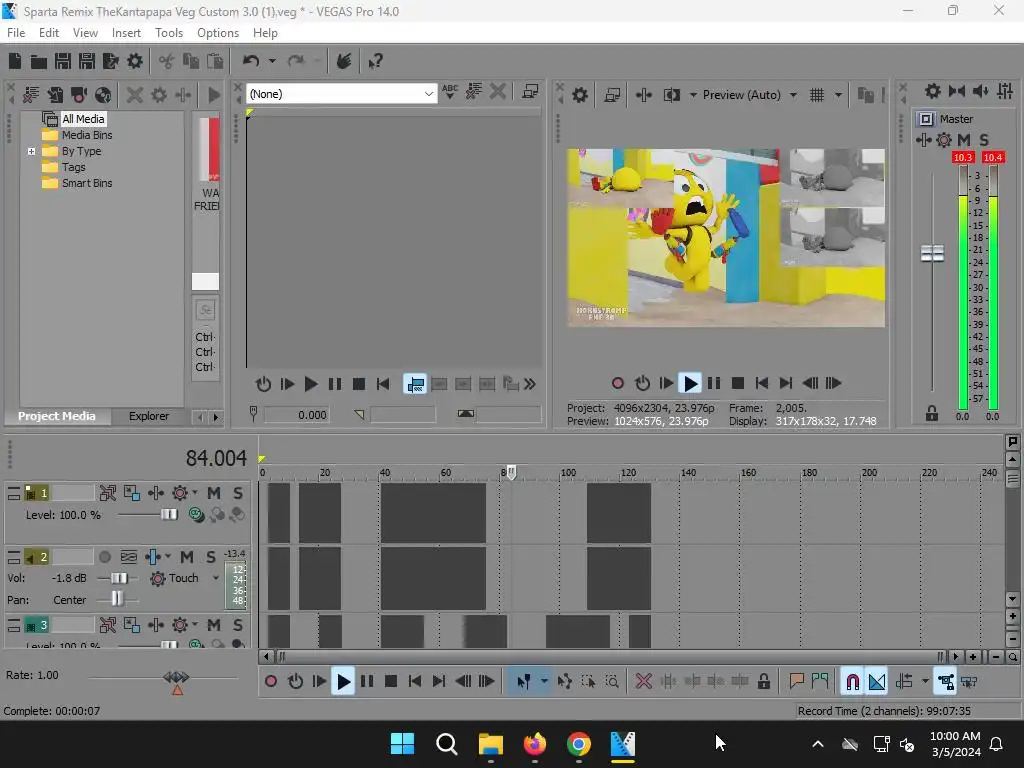Toggle compositing mode on track 1
This screenshot has width=1024, height=768.
pos(196,515)
